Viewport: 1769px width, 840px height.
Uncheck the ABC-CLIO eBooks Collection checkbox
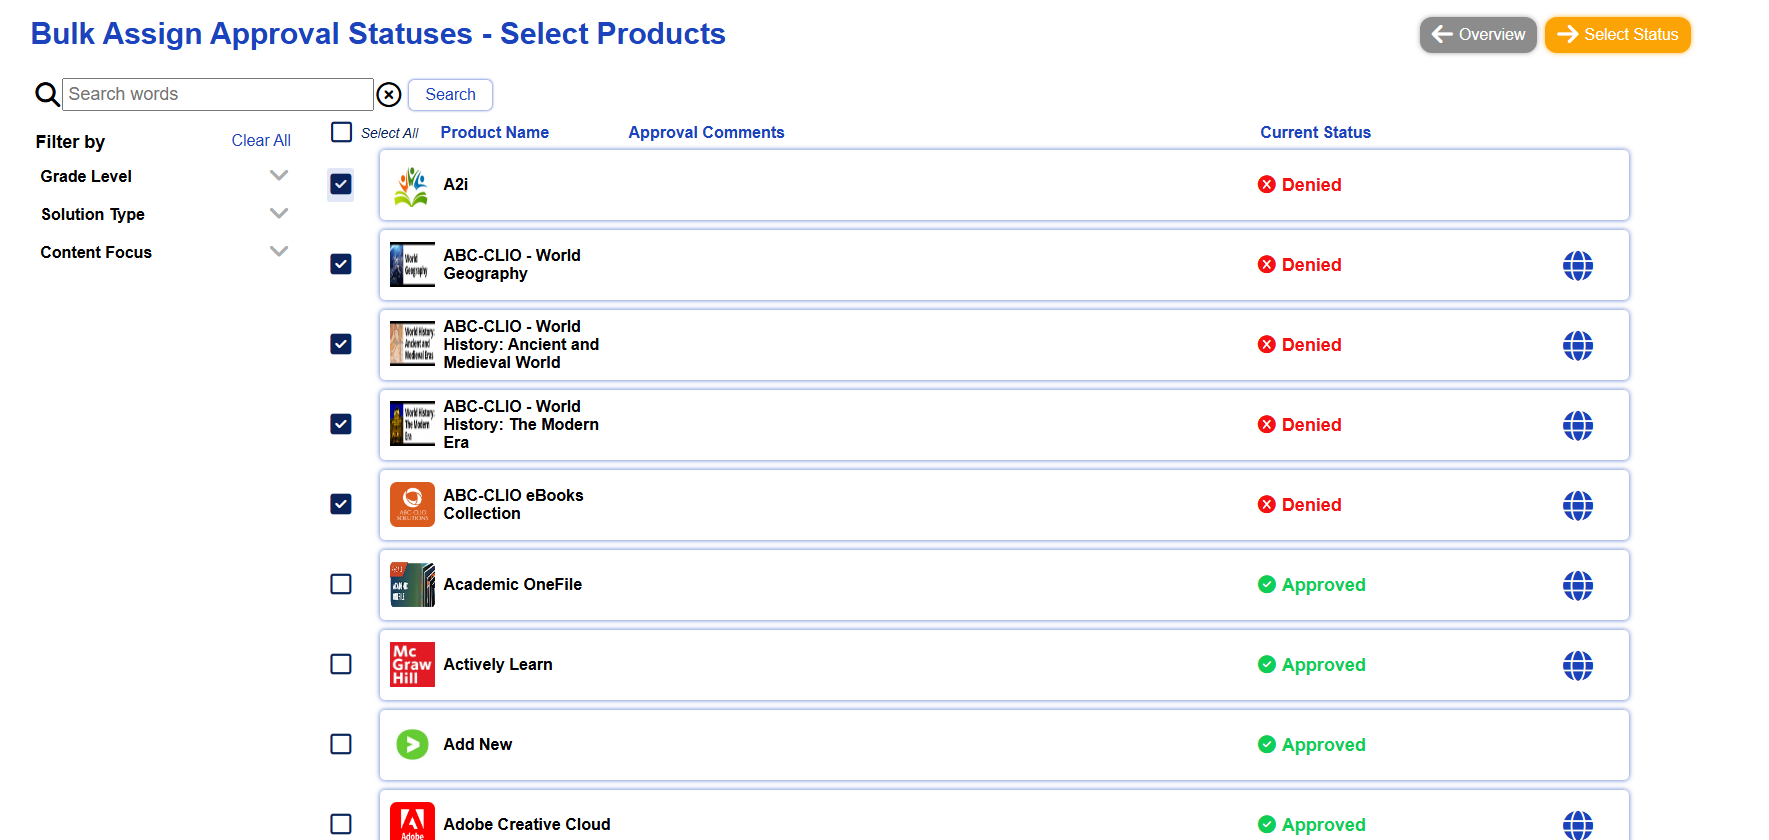click(341, 504)
